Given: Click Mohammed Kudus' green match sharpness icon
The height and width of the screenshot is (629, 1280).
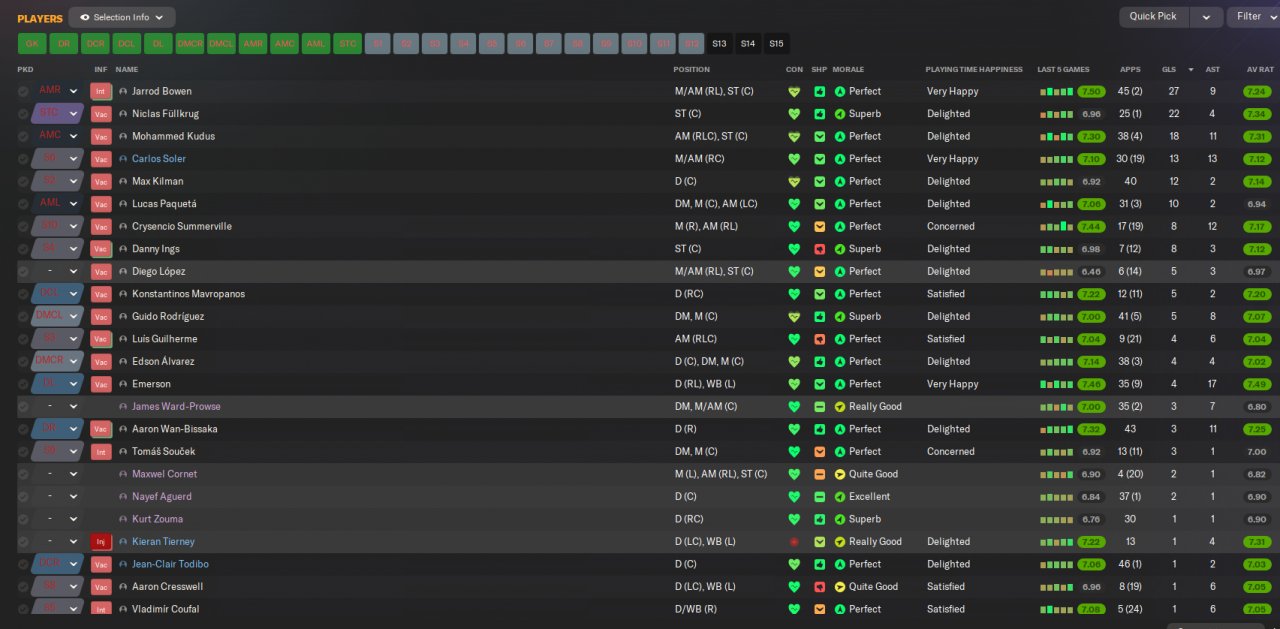Looking at the screenshot, I should pyautogui.click(x=820, y=136).
